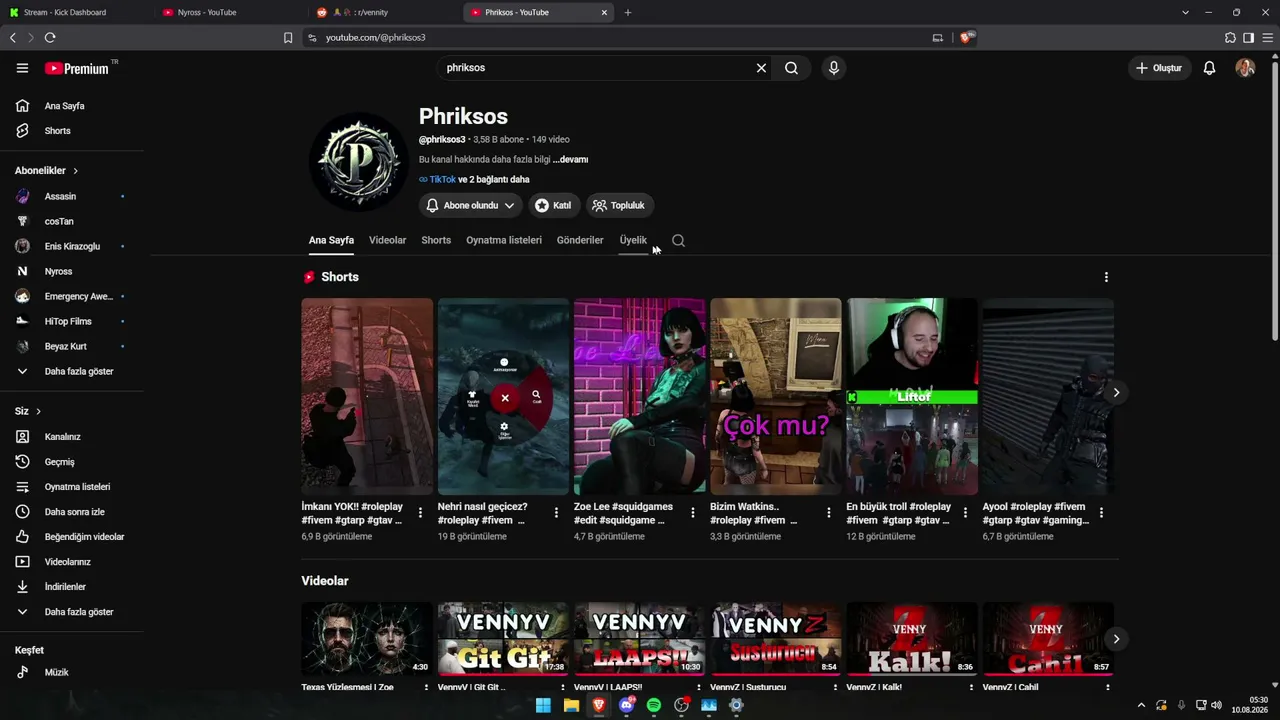Image resolution: width=1280 pixels, height=720 pixels.
Task: Click the Oluştur create button
Action: pos(1159,68)
